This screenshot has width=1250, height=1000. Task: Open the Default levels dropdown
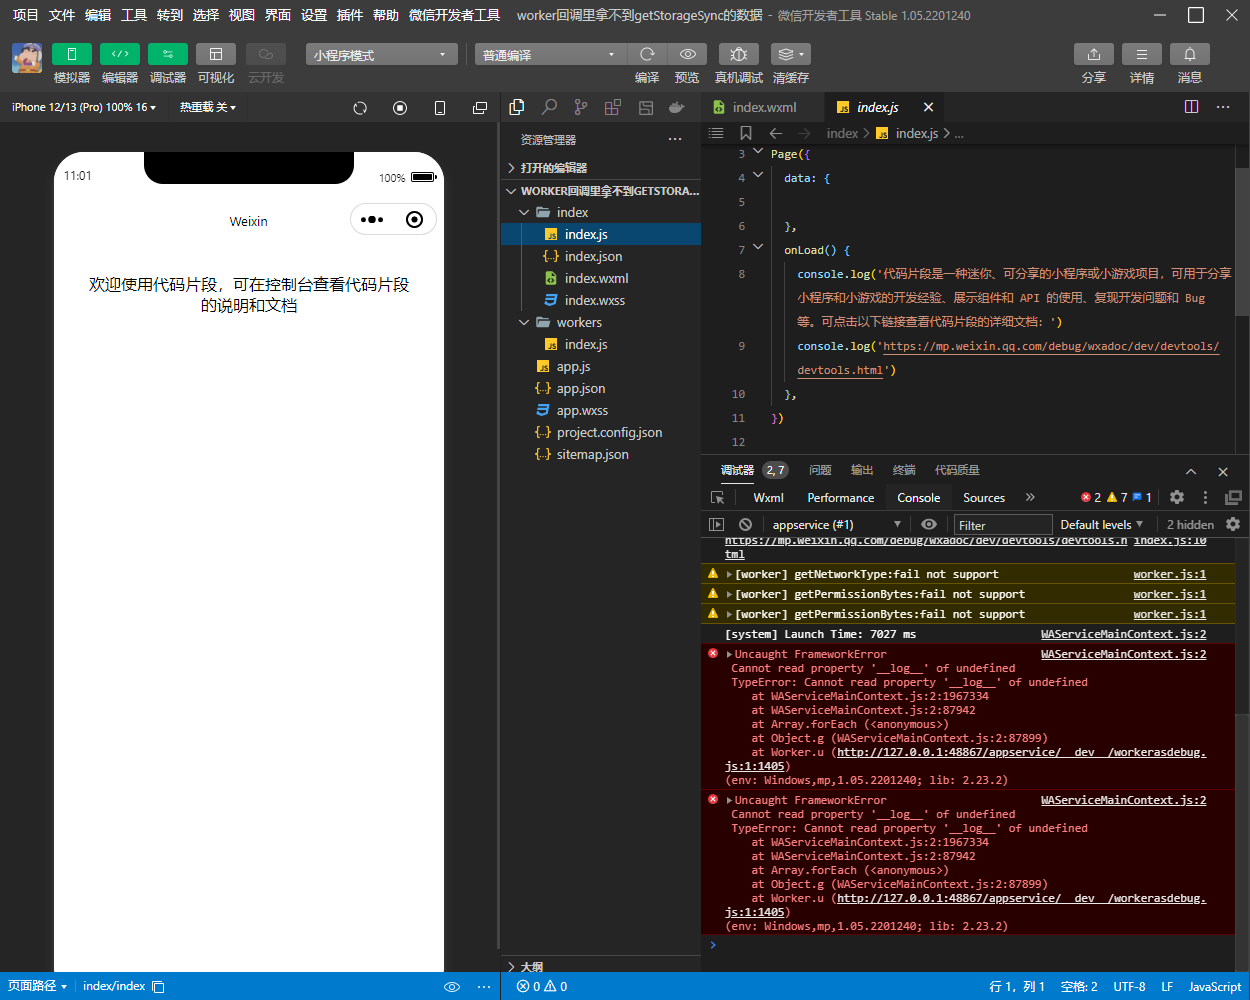pyautogui.click(x=1101, y=524)
